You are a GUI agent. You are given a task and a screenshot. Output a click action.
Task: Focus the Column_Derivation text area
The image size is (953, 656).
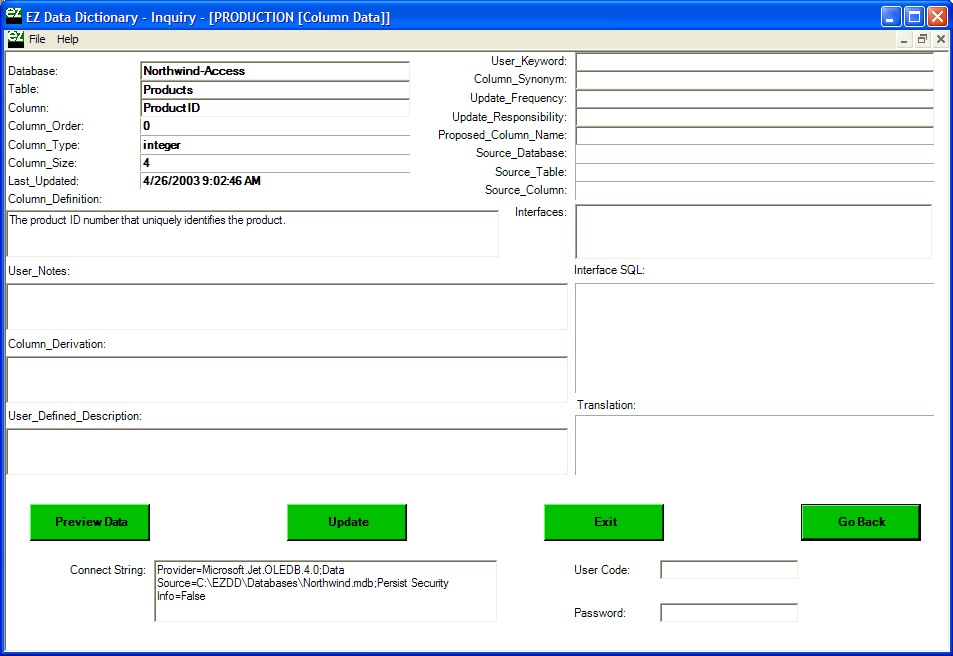coord(286,379)
